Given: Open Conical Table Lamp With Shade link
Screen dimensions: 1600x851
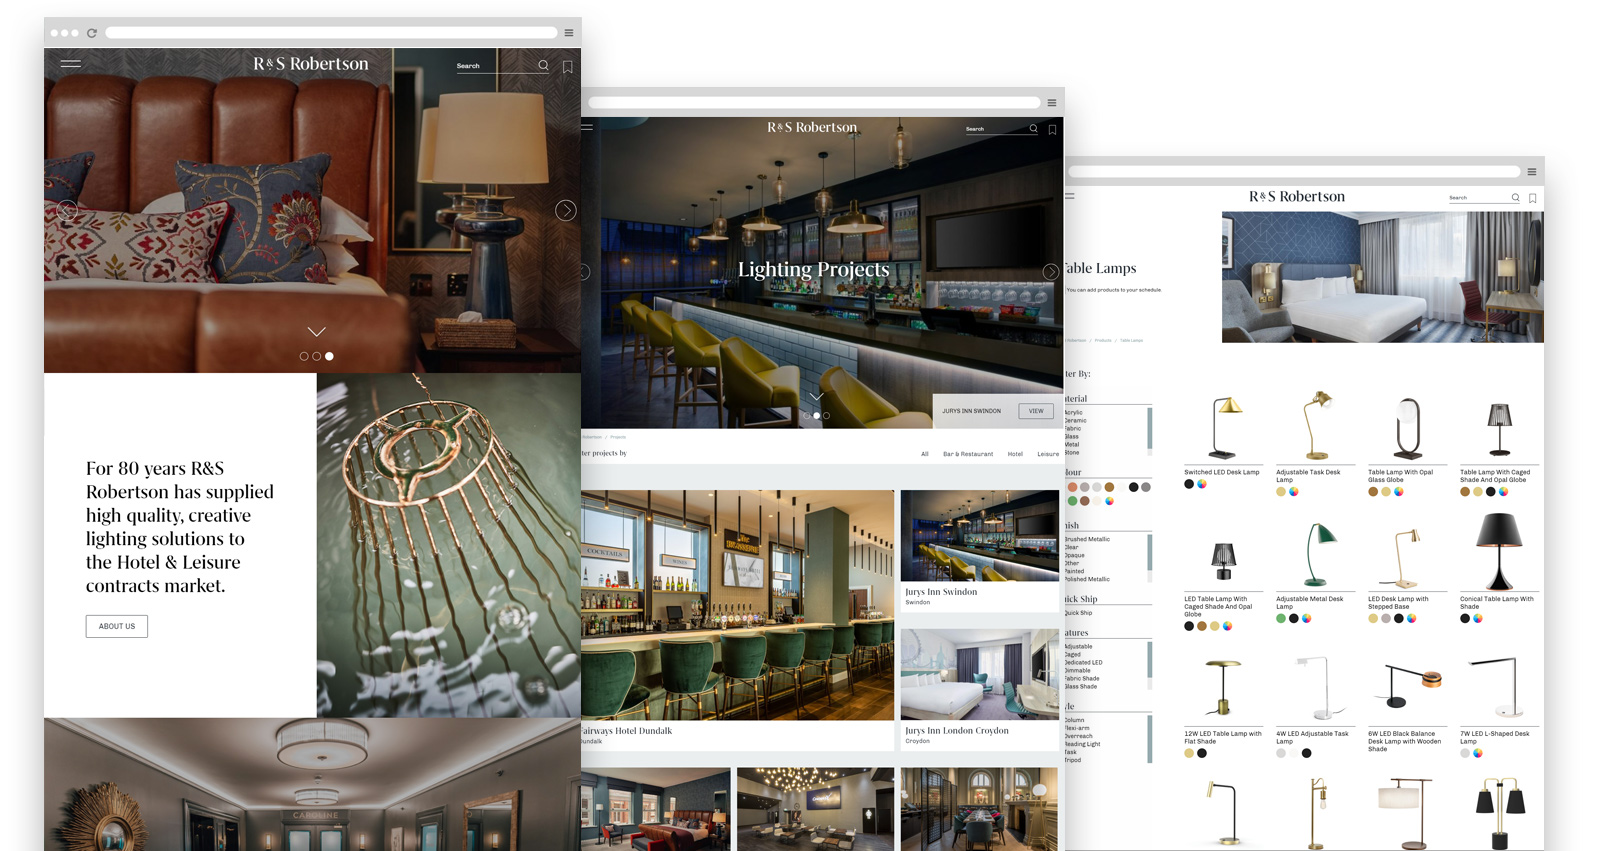Looking at the screenshot, I should point(1496,602).
